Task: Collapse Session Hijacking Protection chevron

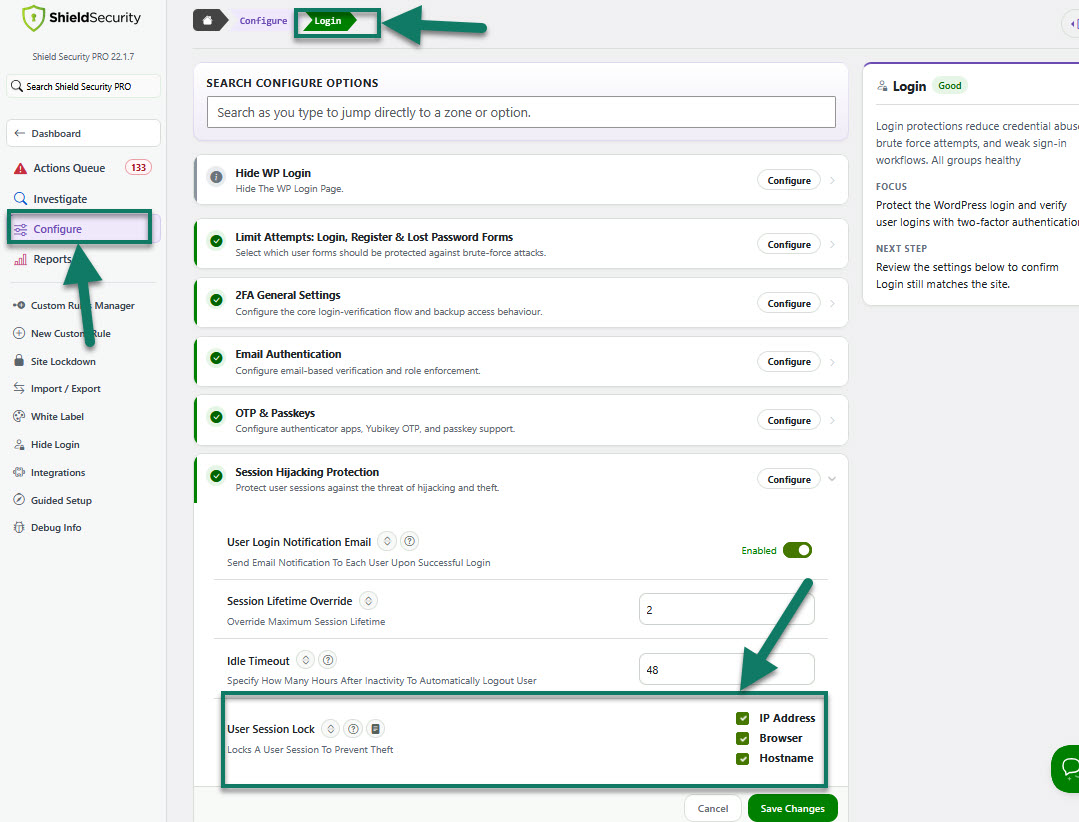Action: [832, 479]
